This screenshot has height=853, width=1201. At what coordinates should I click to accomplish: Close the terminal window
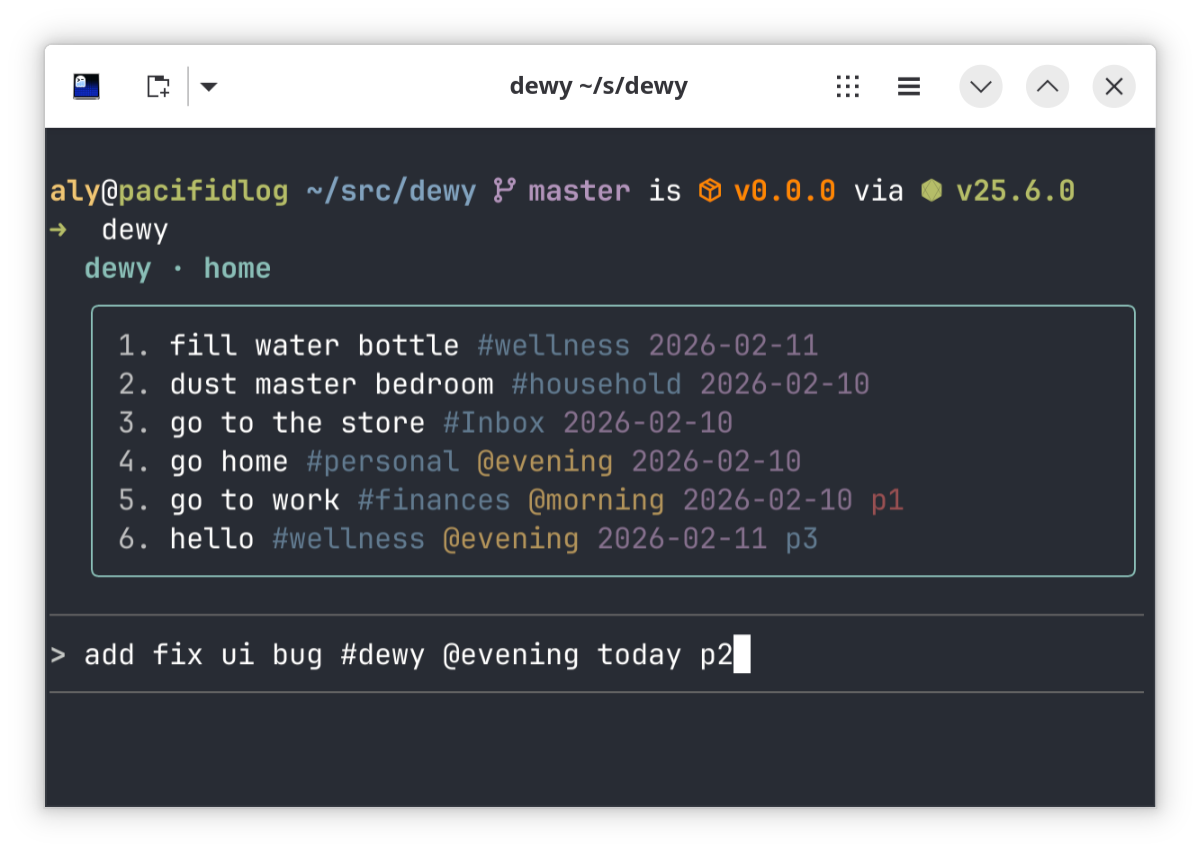click(1114, 87)
